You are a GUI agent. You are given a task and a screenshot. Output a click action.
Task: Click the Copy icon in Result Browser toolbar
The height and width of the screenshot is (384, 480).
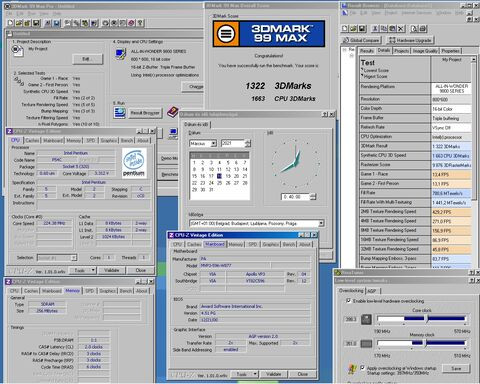(x=384, y=29)
